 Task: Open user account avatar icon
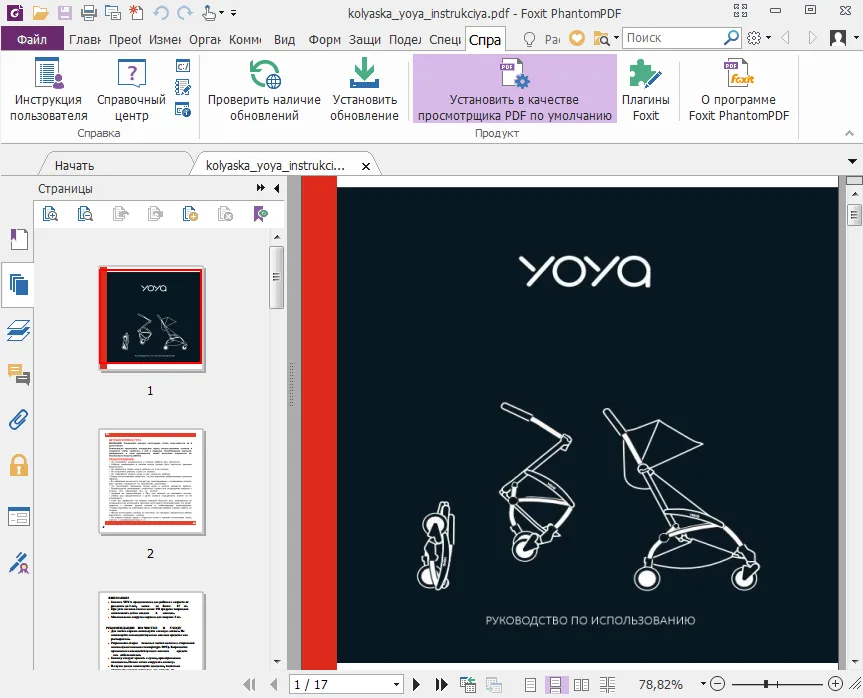click(x=838, y=38)
